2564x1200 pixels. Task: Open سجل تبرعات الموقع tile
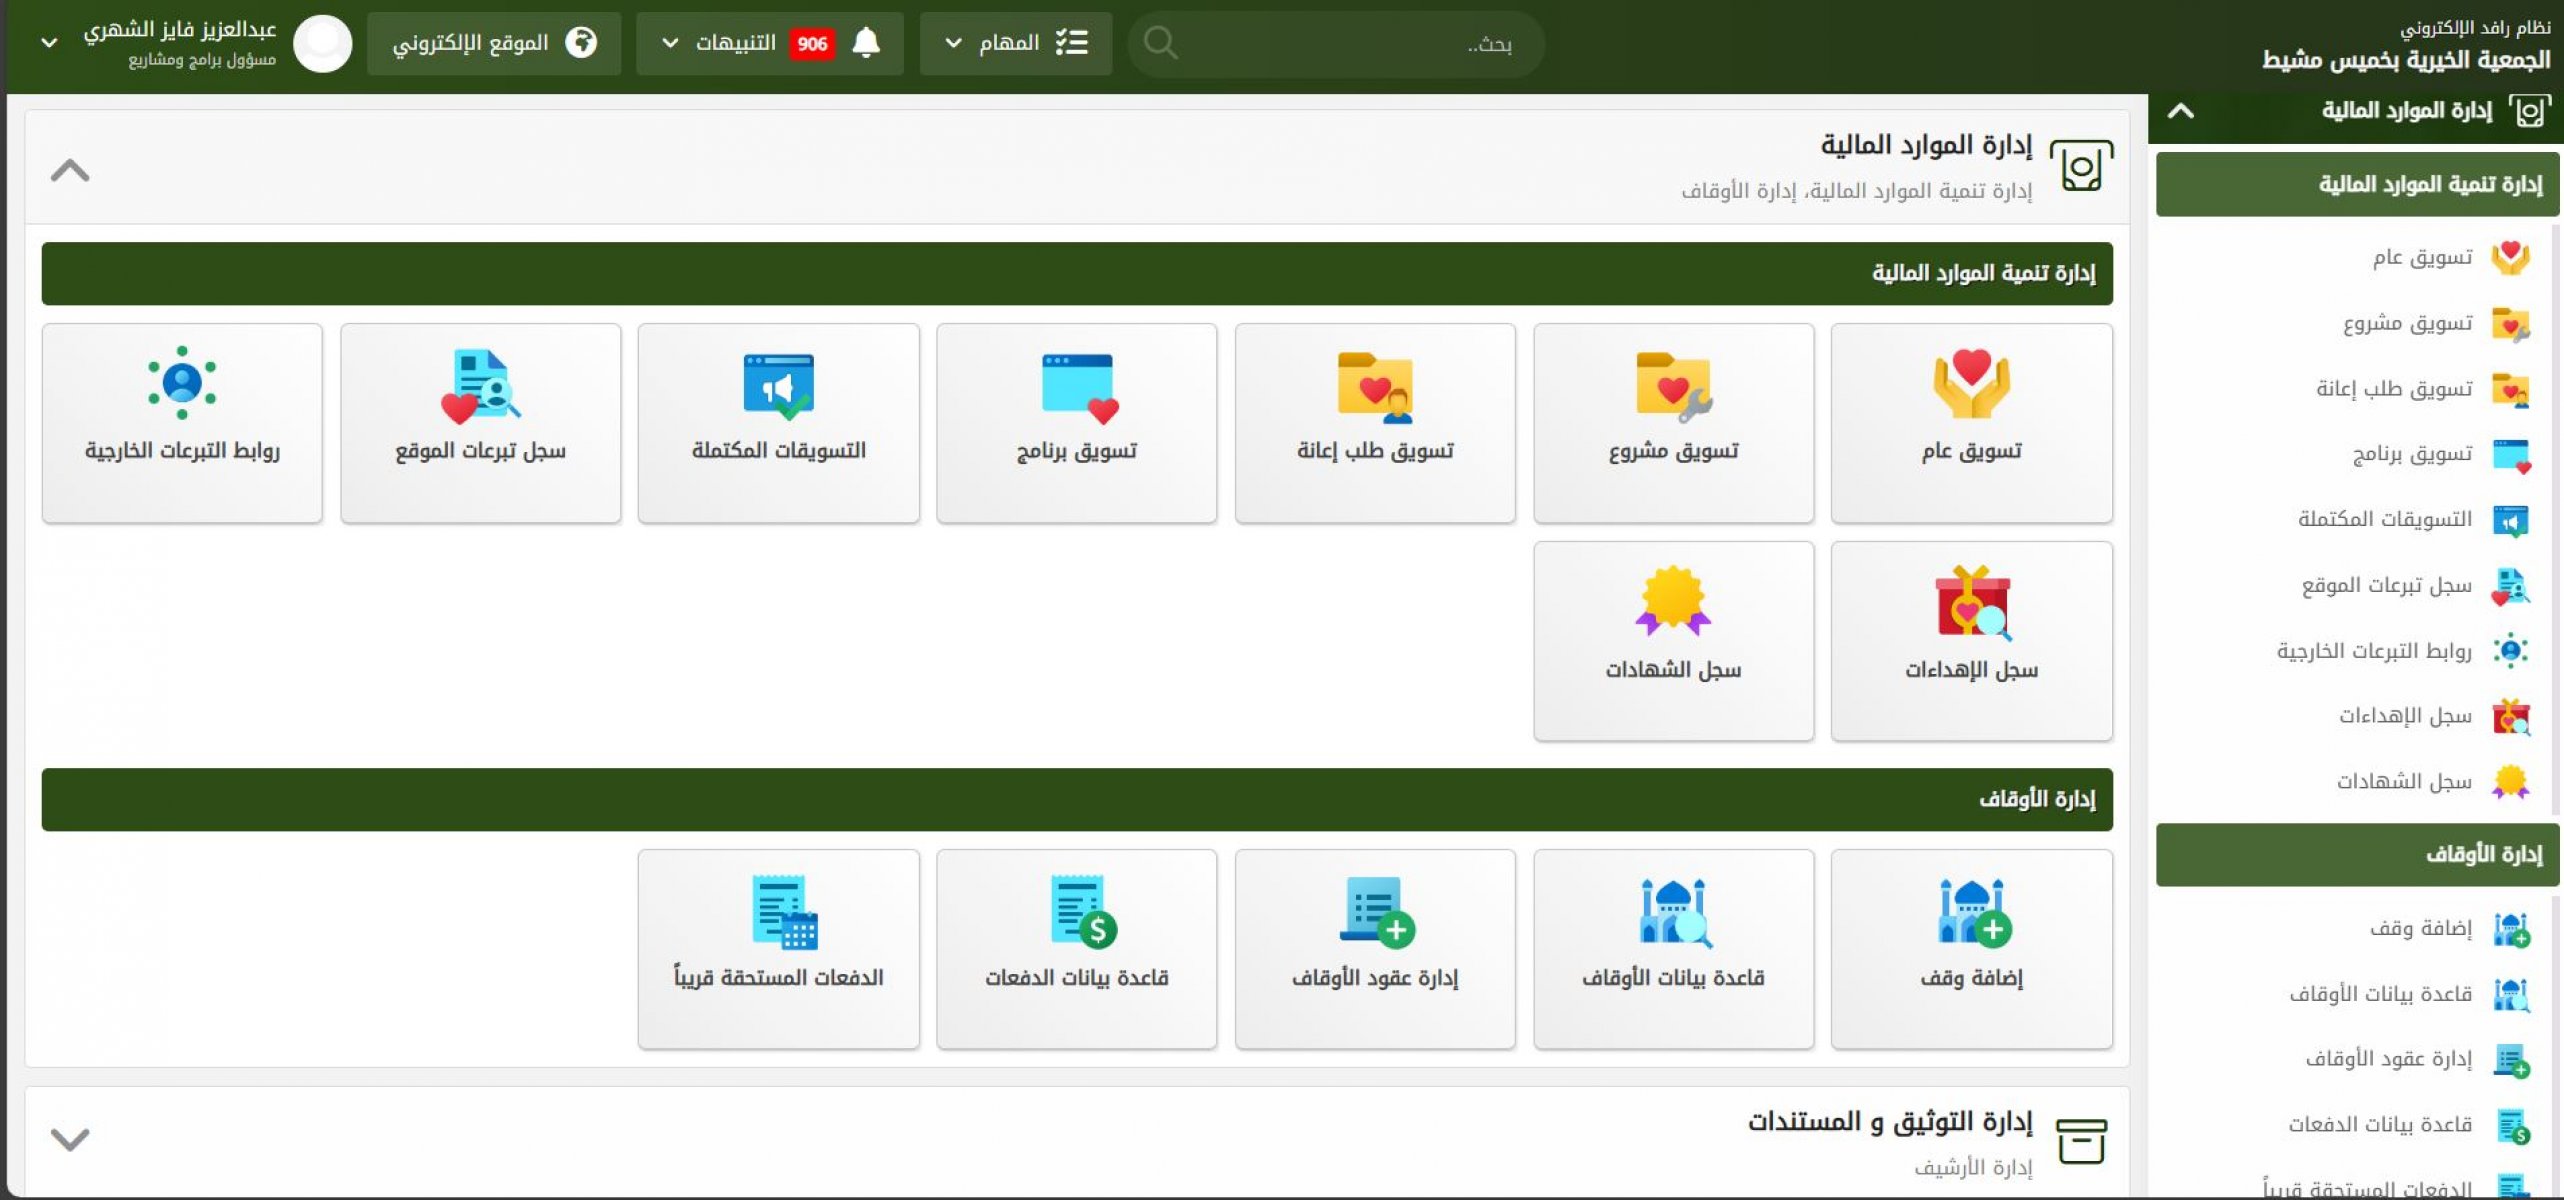[480, 422]
